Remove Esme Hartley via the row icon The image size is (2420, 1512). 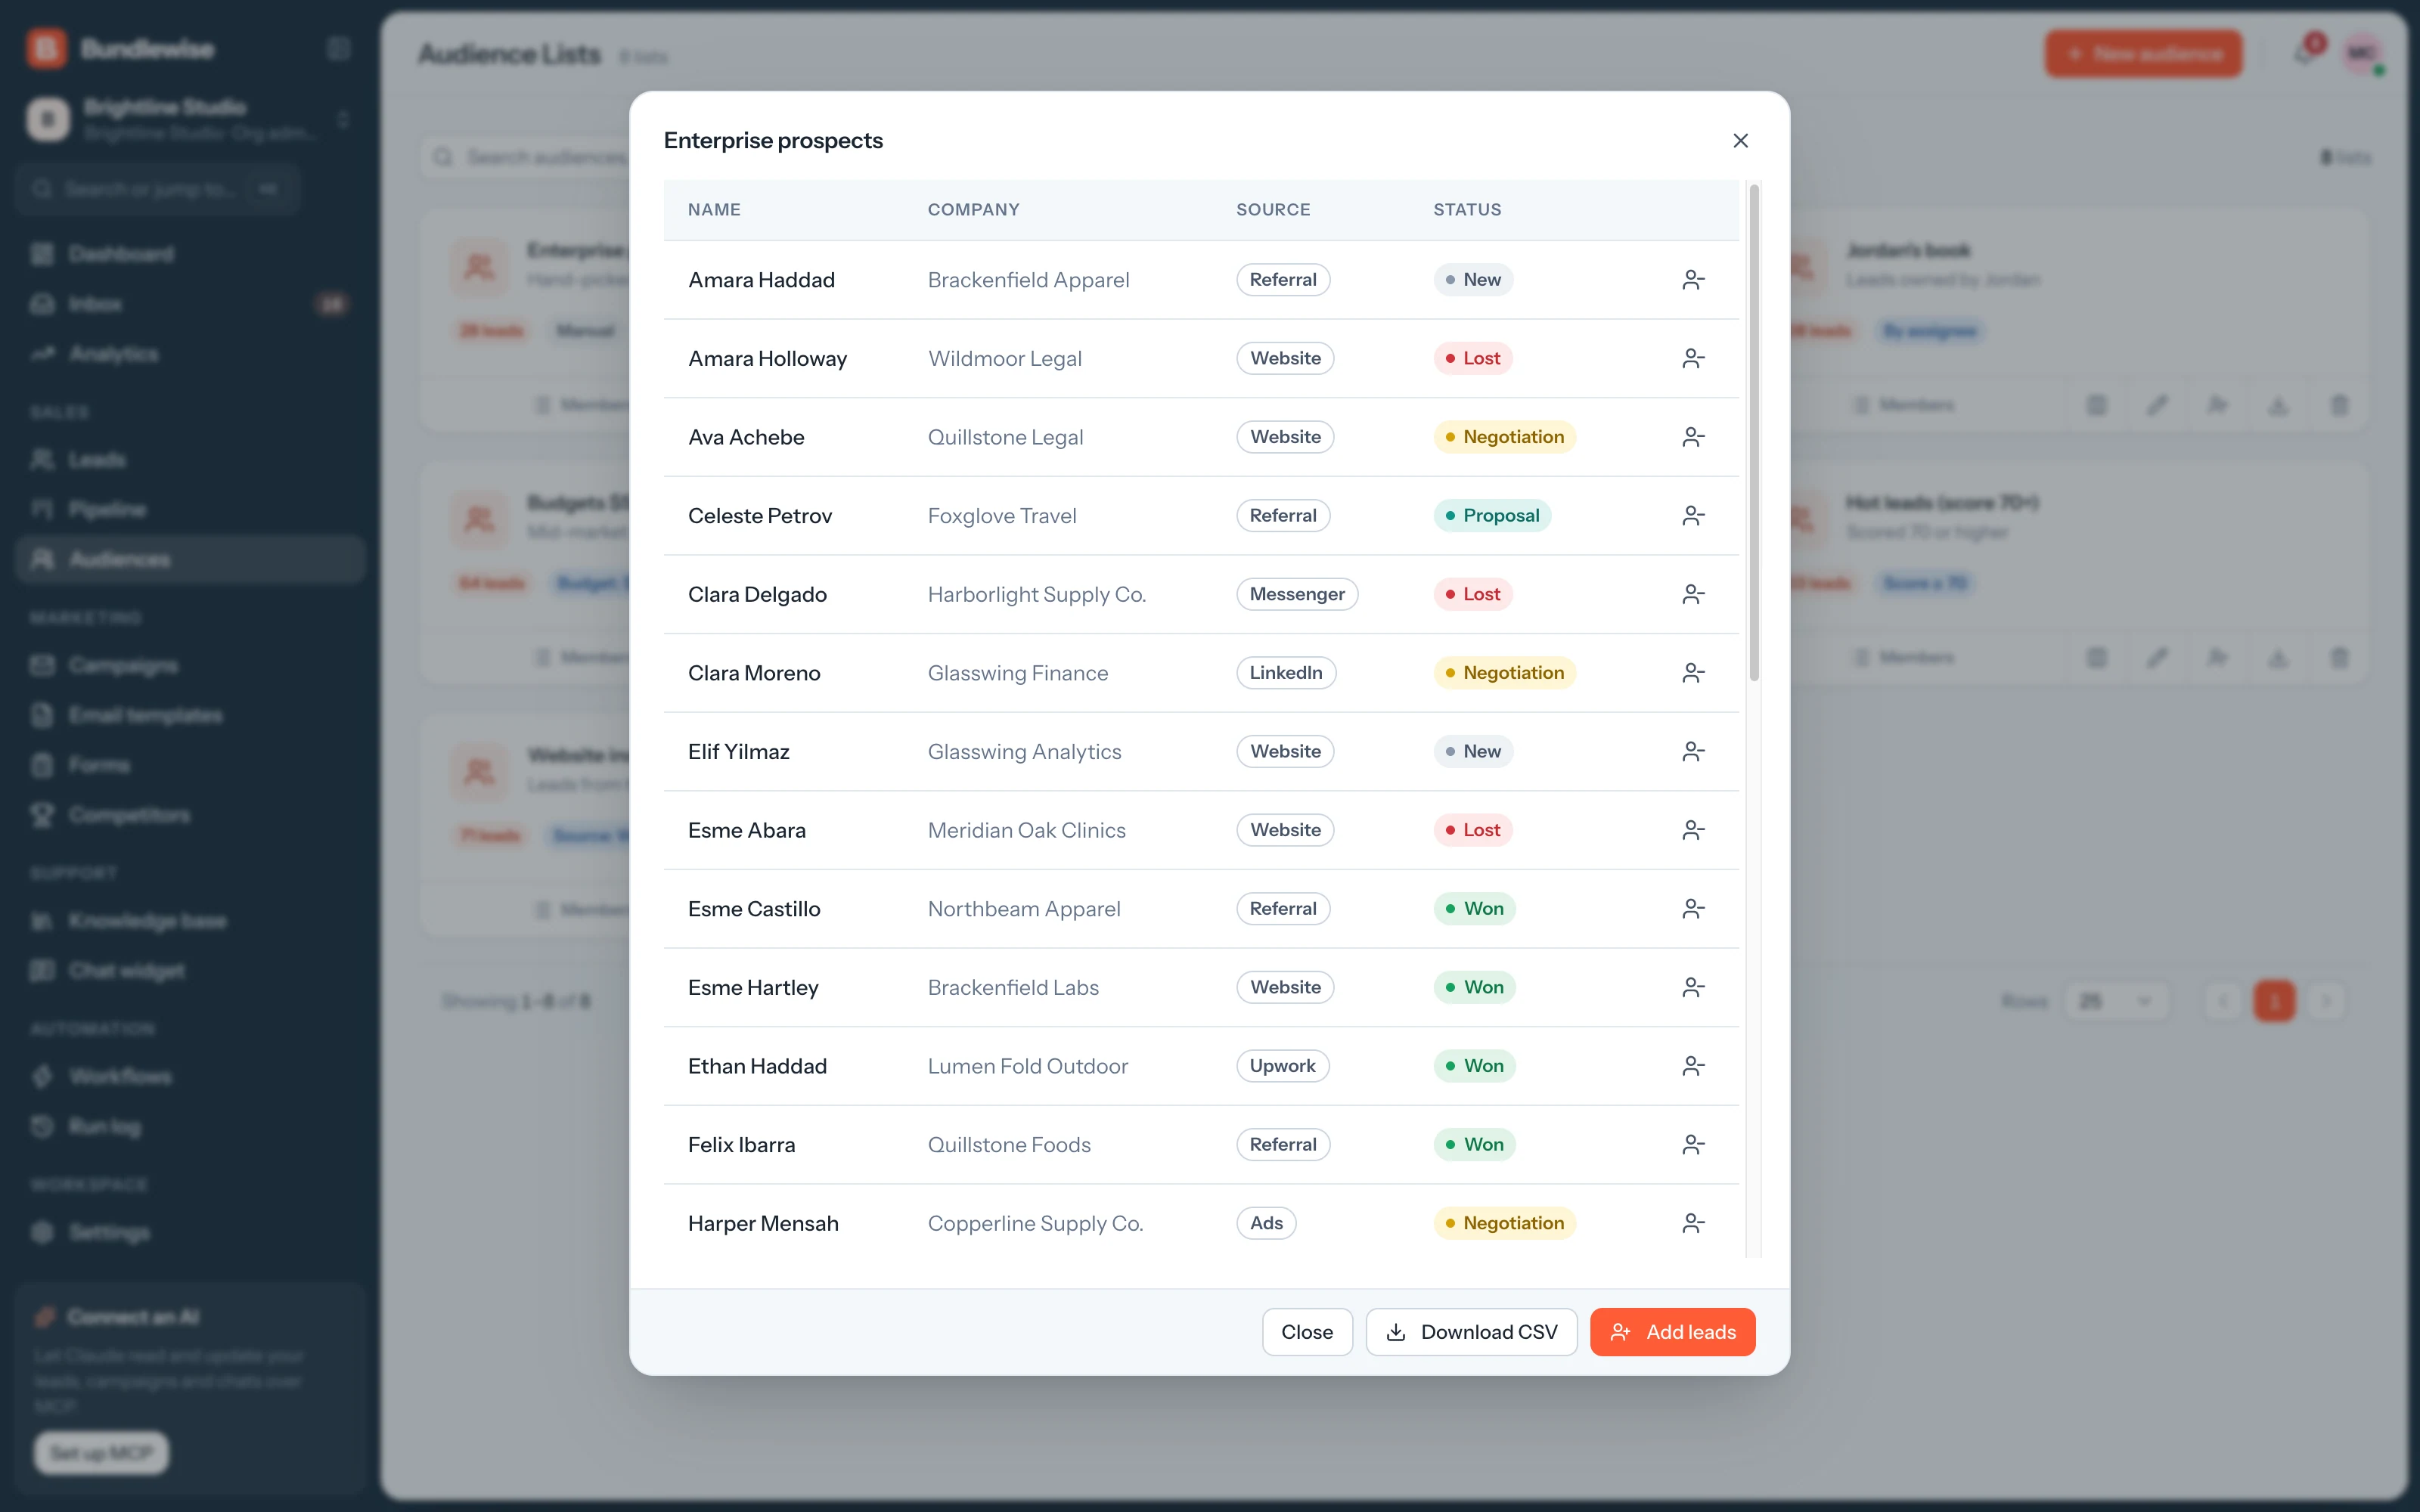[1693, 988]
